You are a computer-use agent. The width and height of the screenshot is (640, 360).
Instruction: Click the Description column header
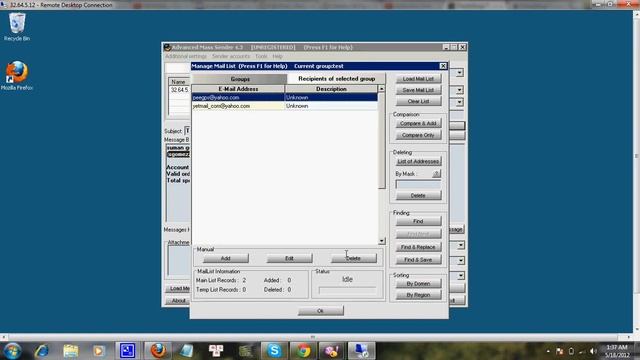331,89
